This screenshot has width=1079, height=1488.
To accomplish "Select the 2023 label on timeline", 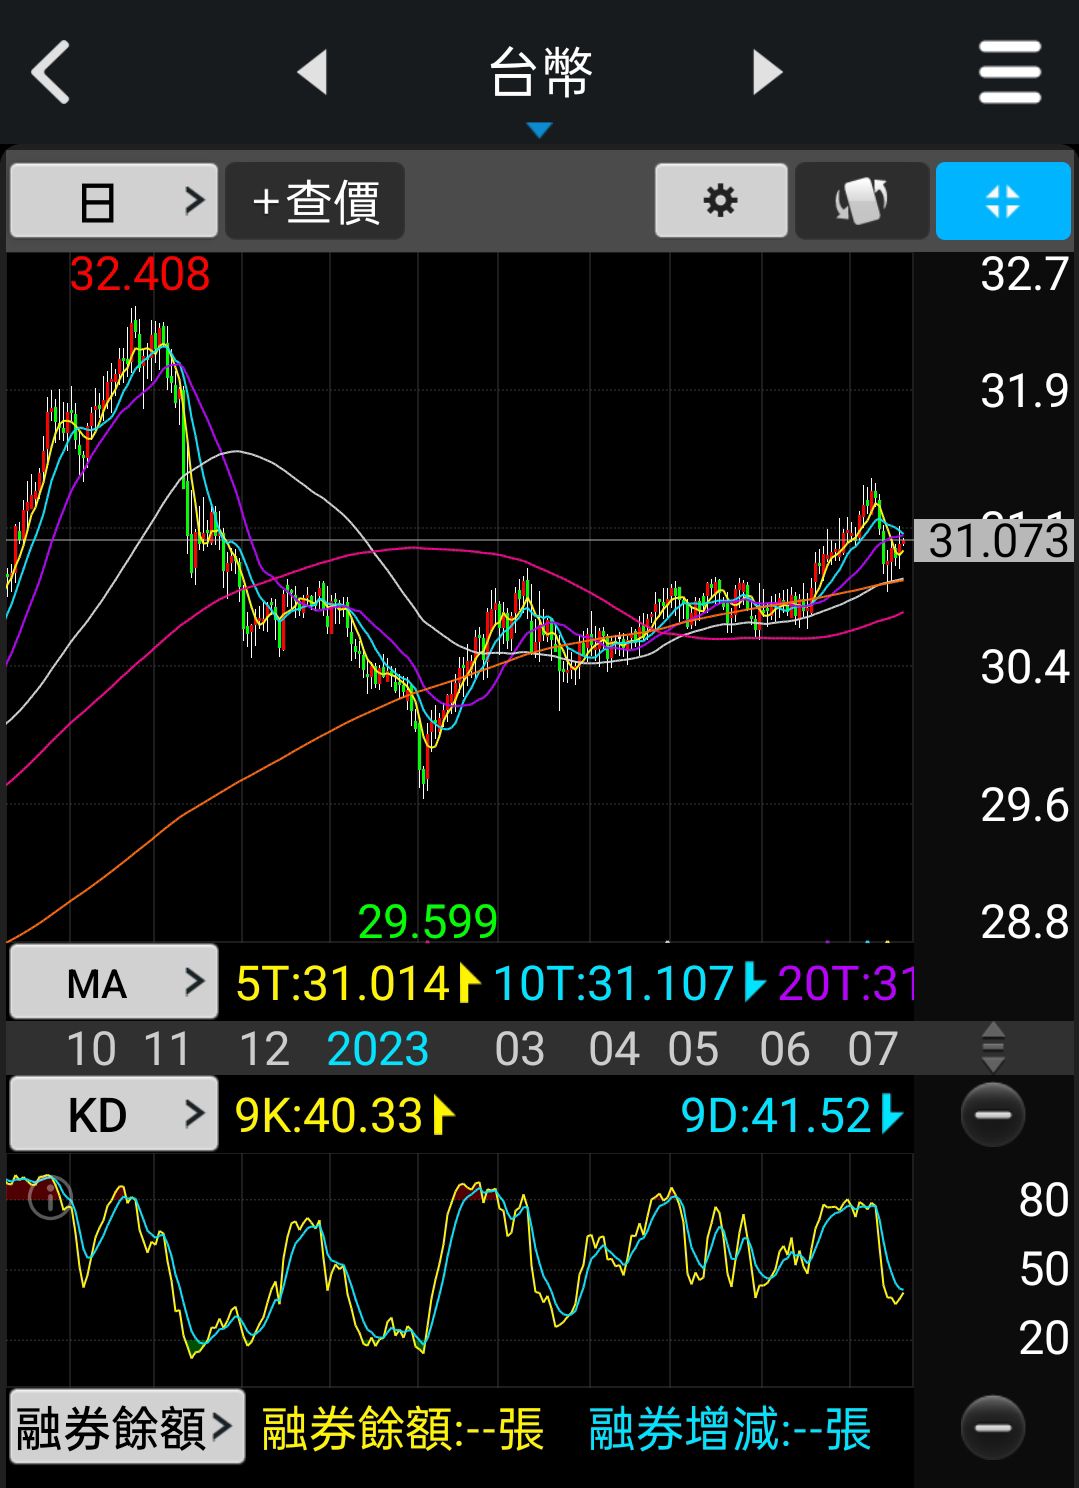I will (x=377, y=1049).
